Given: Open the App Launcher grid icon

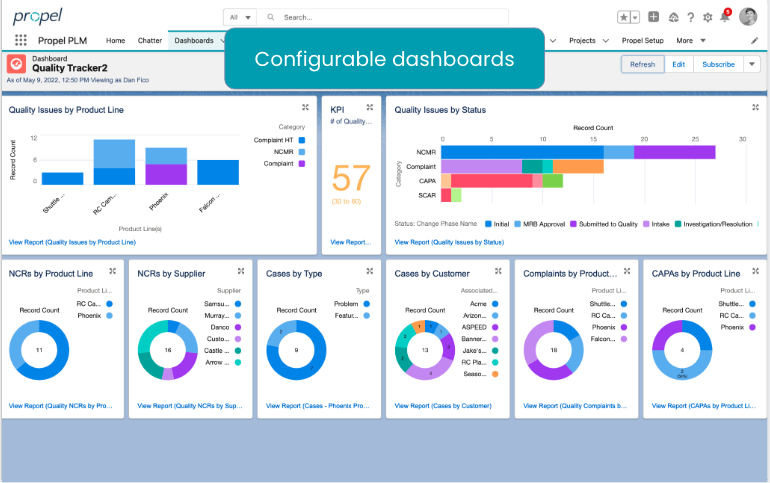Looking at the screenshot, I should 21,41.
